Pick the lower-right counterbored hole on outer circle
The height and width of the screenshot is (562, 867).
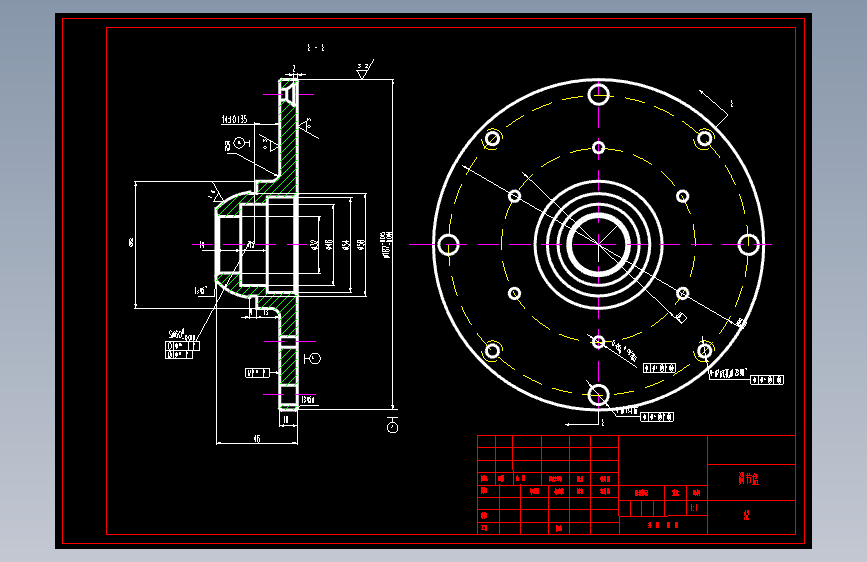click(x=704, y=351)
